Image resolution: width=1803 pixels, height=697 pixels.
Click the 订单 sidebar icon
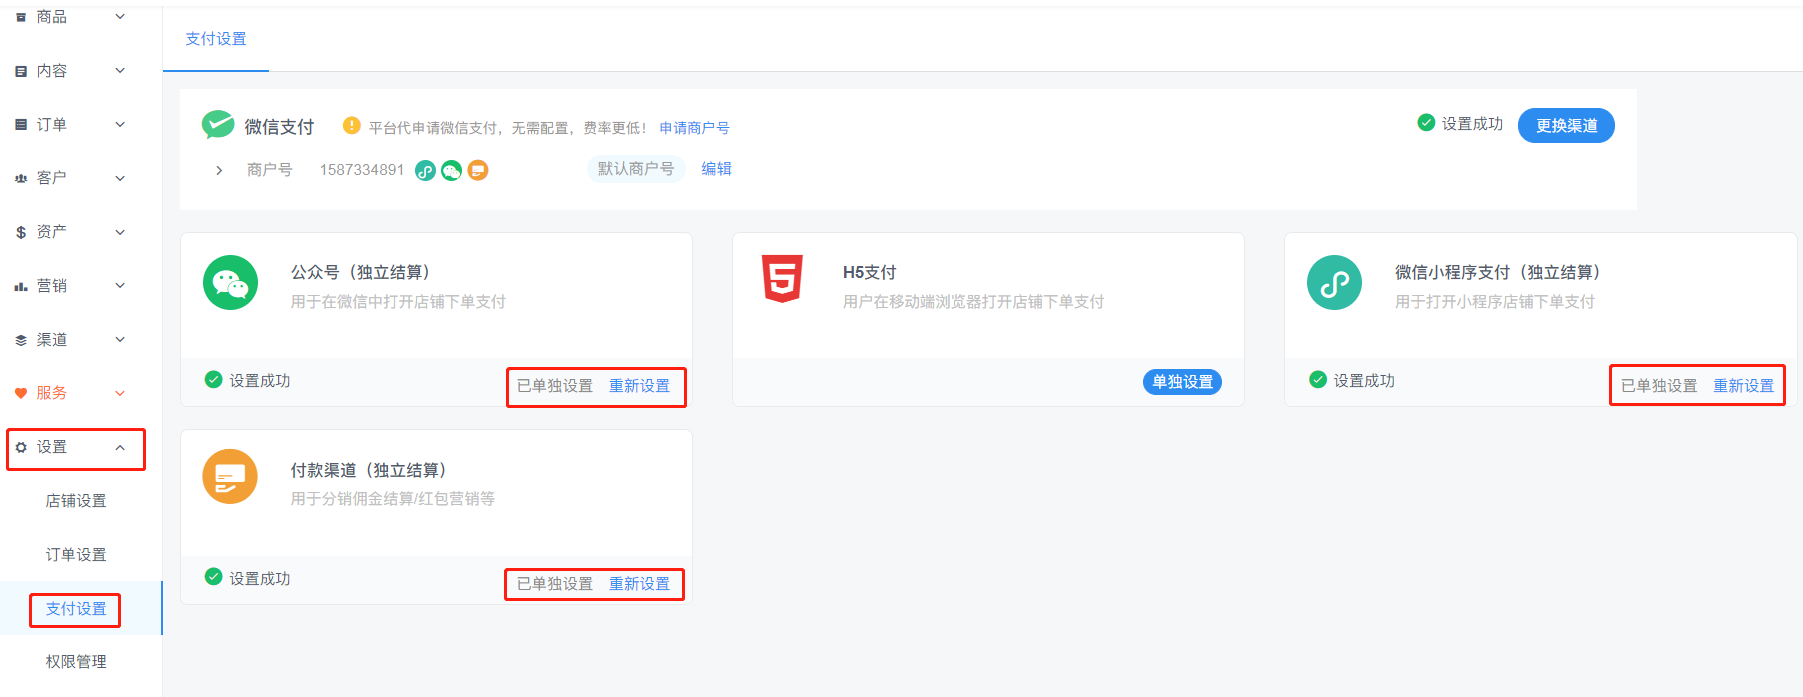[x=21, y=125]
